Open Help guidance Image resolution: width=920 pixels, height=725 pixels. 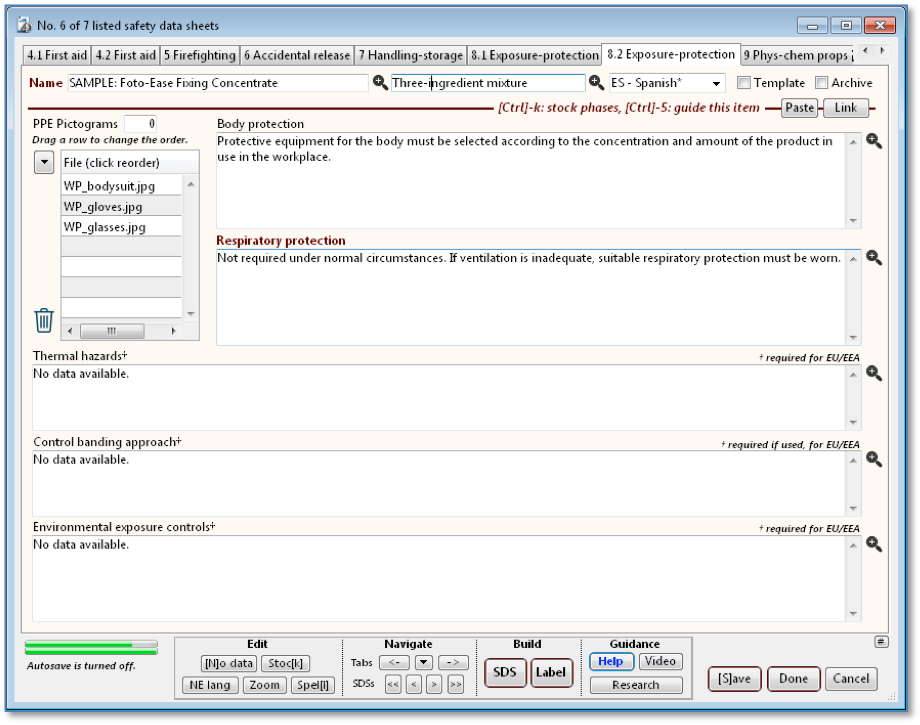[x=611, y=661]
